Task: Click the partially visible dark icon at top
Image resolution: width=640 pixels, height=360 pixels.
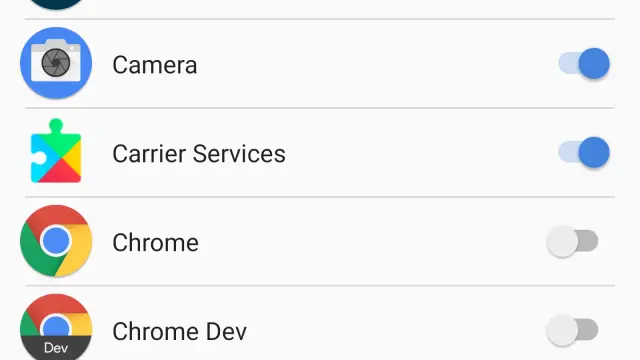Action: tap(56, 4)
